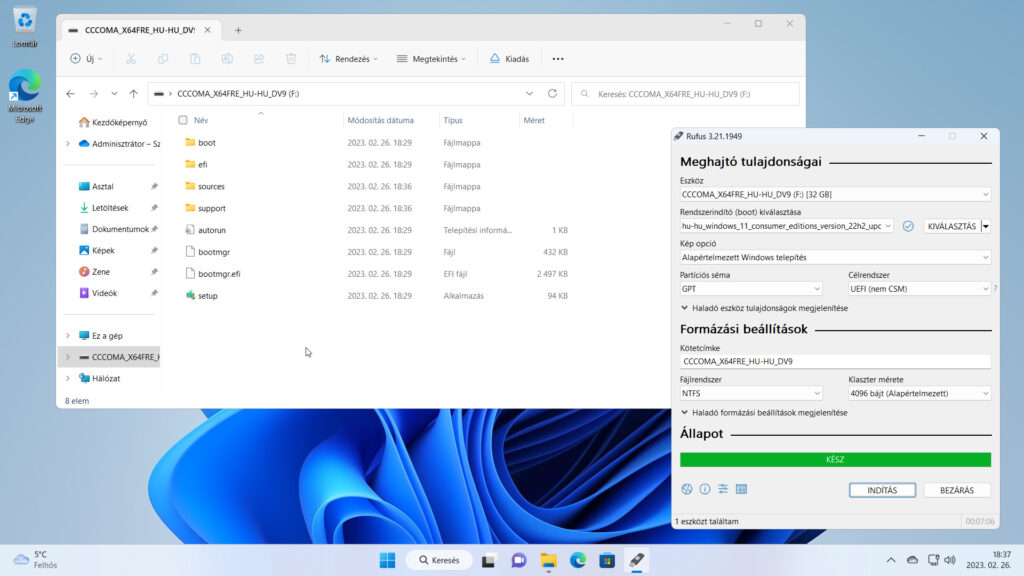Image resolution: width=1024 pixels, height=576 pixels.
Task: Refresh the Explorer folder view
Action: (x=552, y=93)
